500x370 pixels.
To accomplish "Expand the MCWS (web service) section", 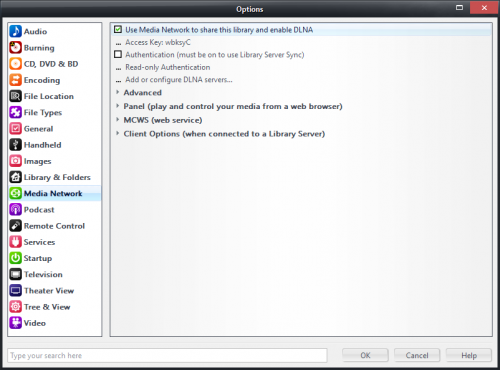I will pos(117,119).
